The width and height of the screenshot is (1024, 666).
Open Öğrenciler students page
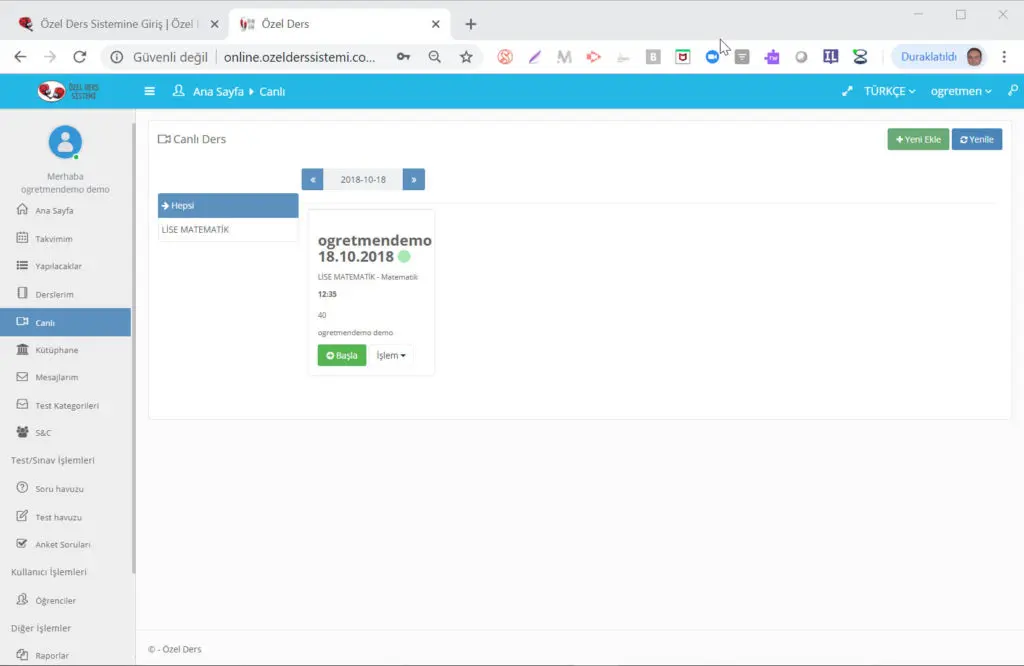pos(56,601)
